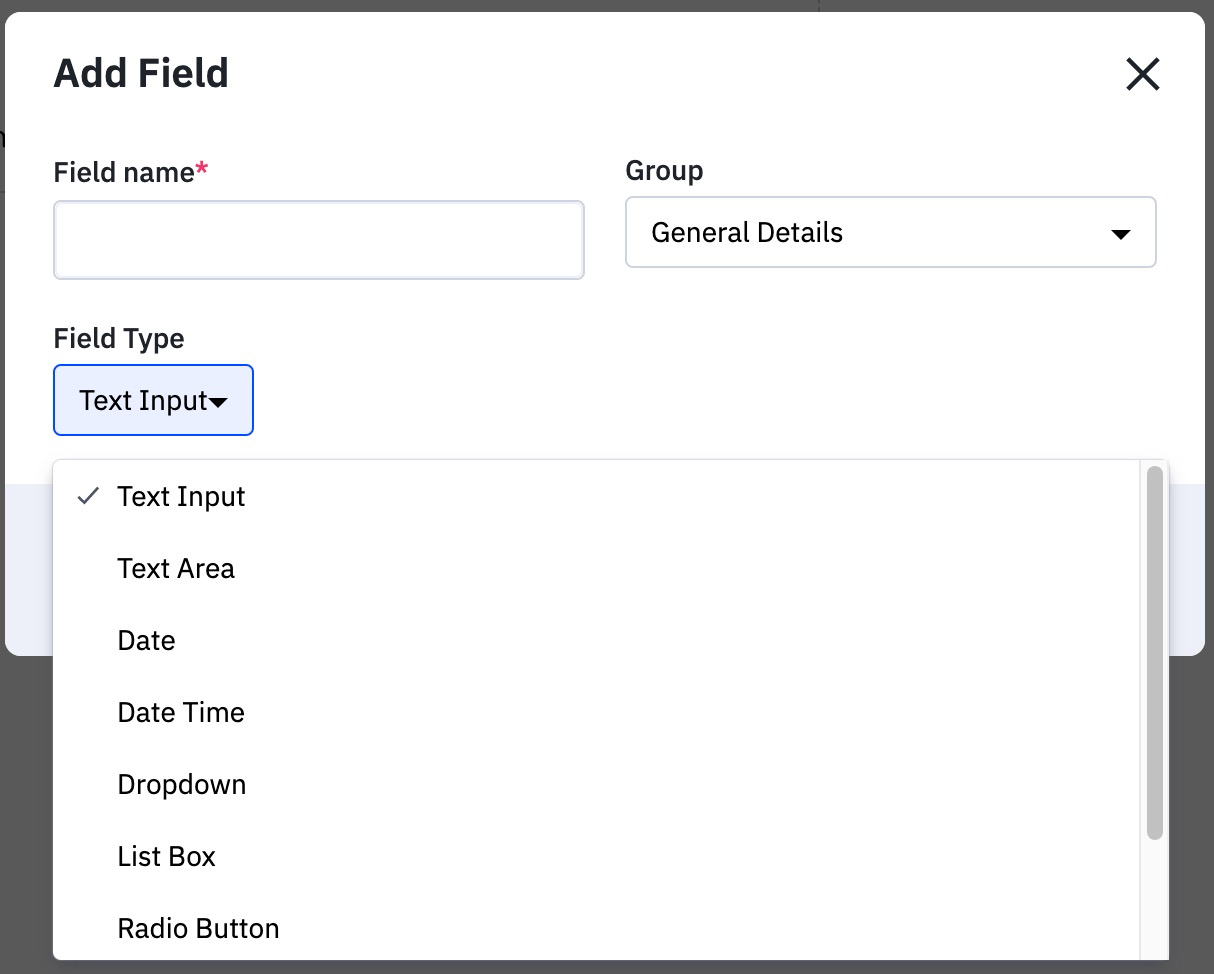1214x974 pixels.
Task: Click the field type list scrollbar thumb
Action: pyautogui.click(x=1155, y=650)
